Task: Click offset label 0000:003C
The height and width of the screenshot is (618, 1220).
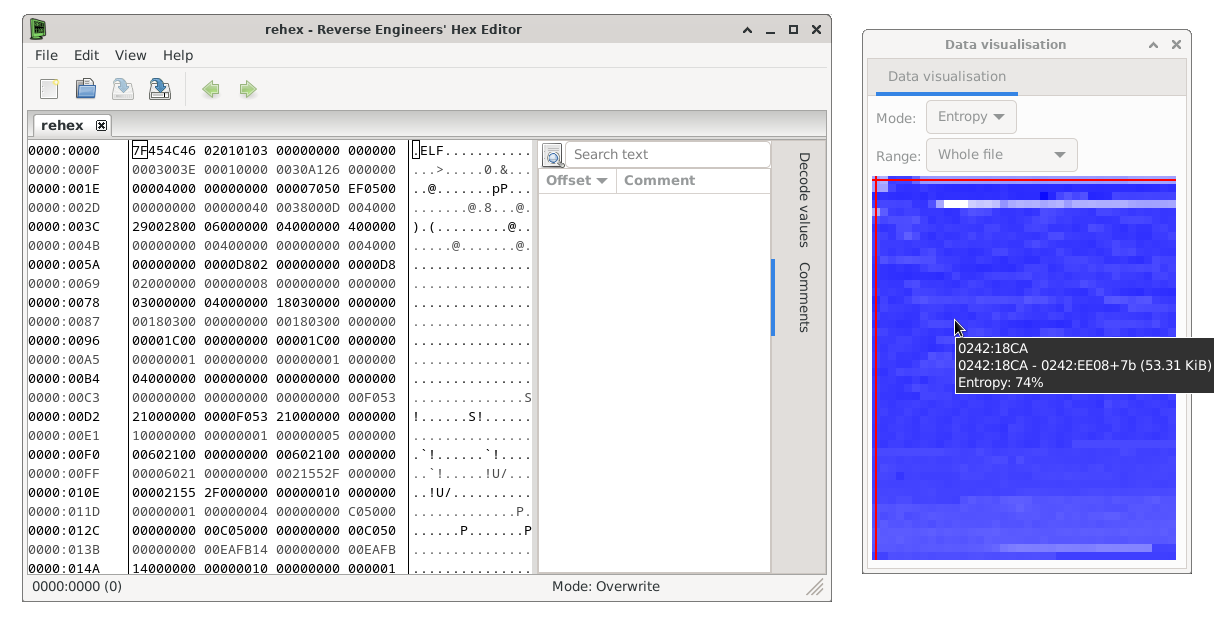Action: 64,227
